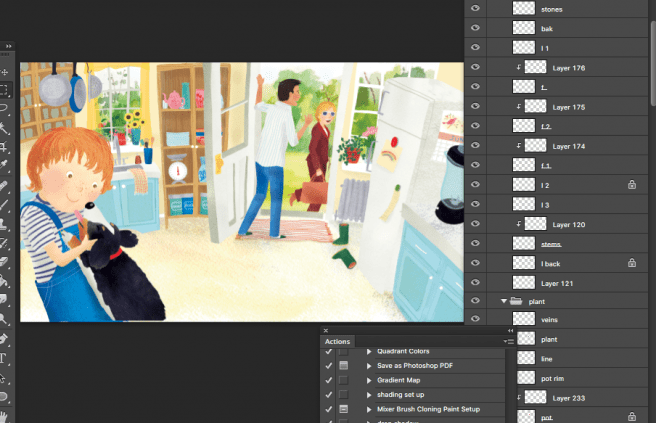The image size is (656, 423).
Task: Hide the "stones" layer
Action: coord(475,9)
